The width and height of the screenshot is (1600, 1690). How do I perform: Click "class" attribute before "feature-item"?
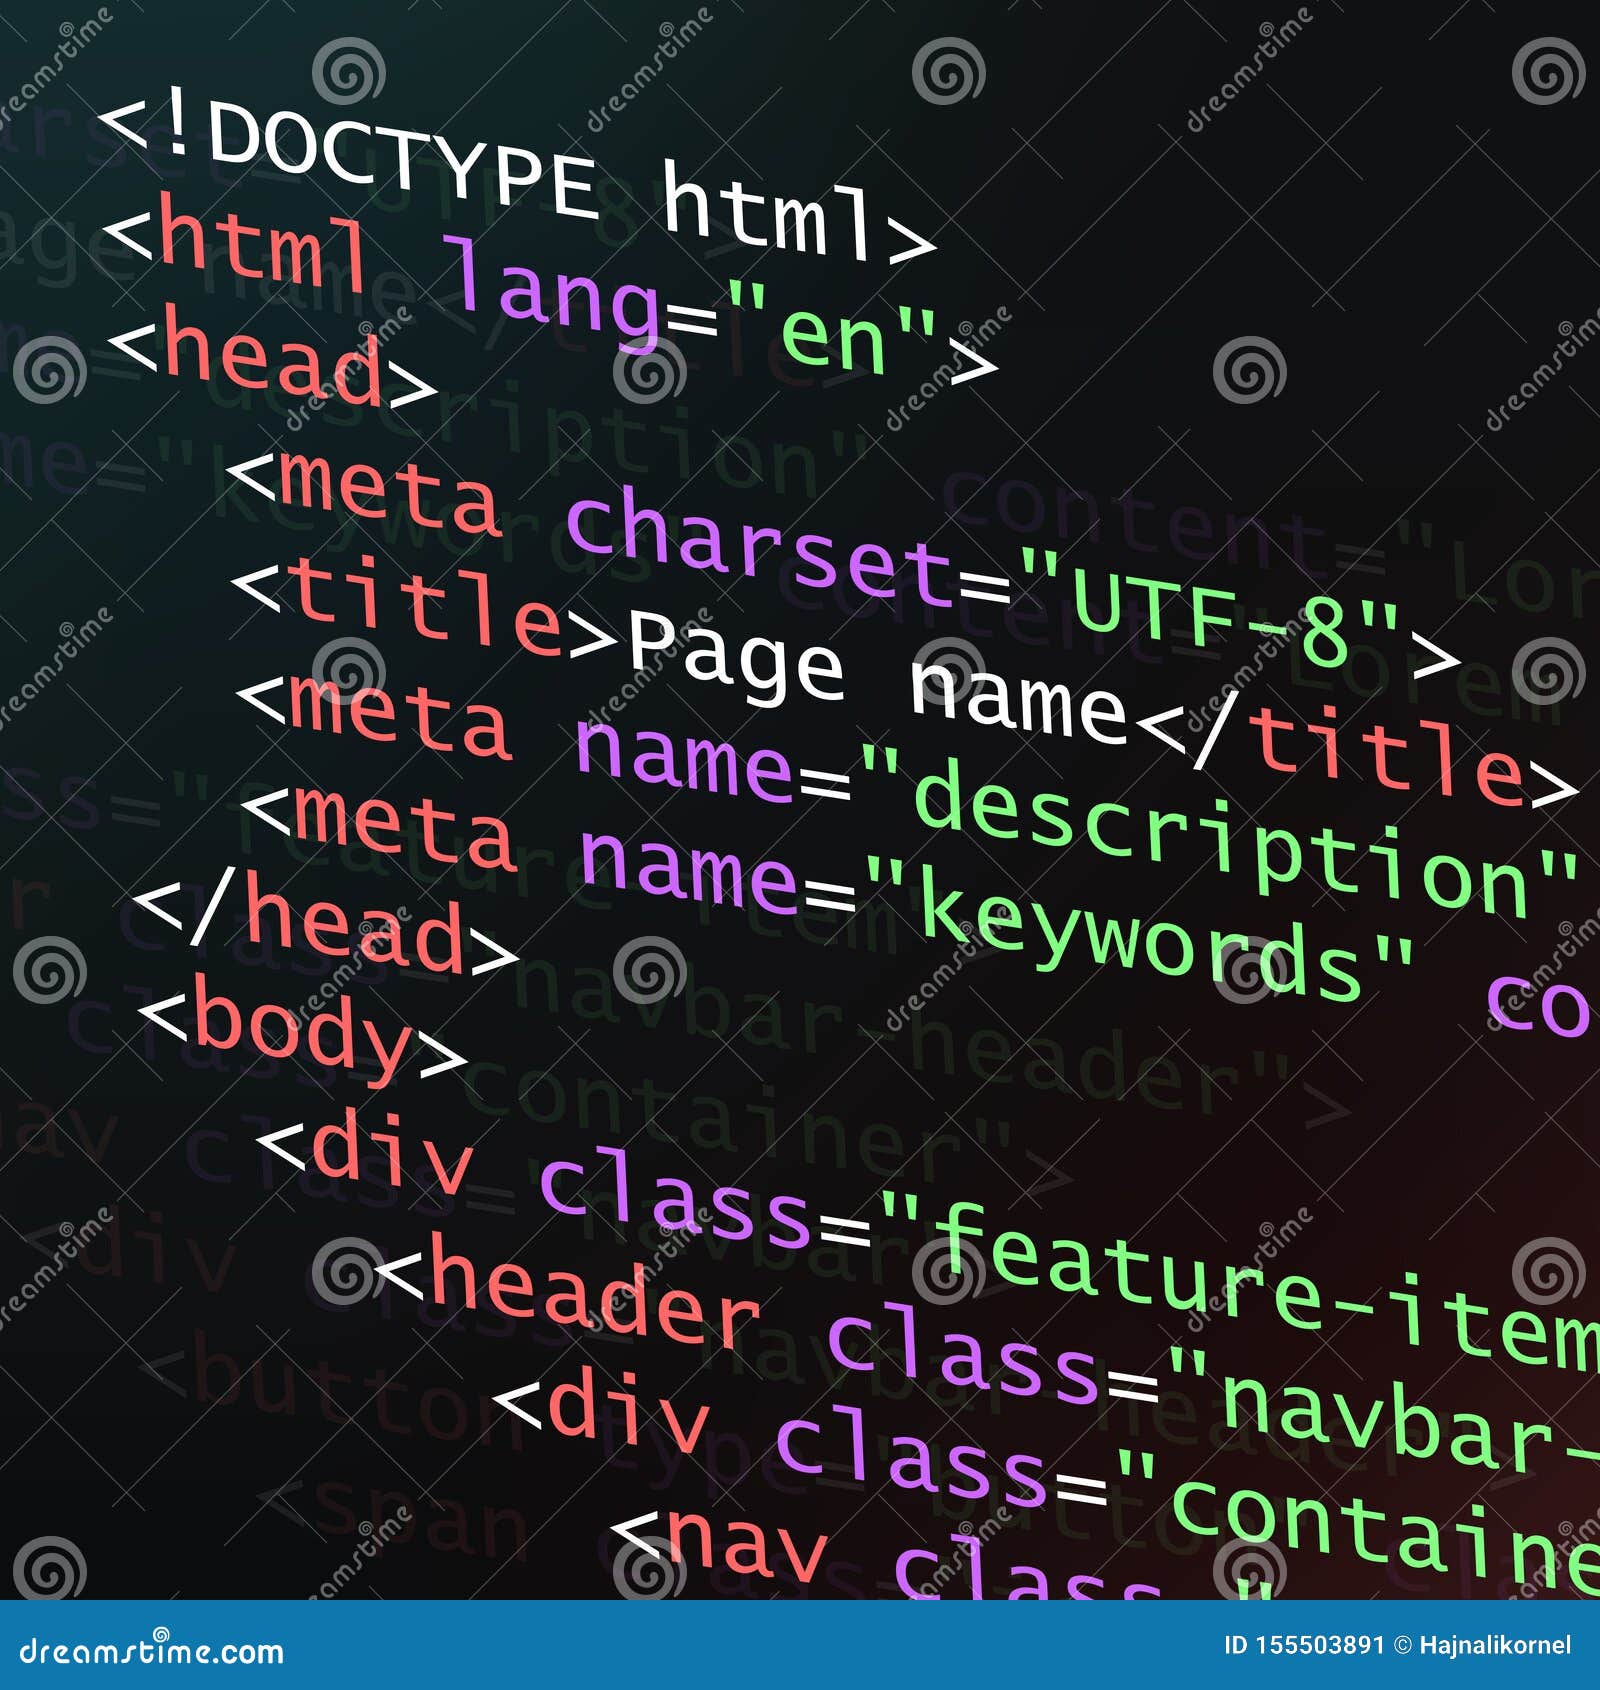[x=675, y=1198]
